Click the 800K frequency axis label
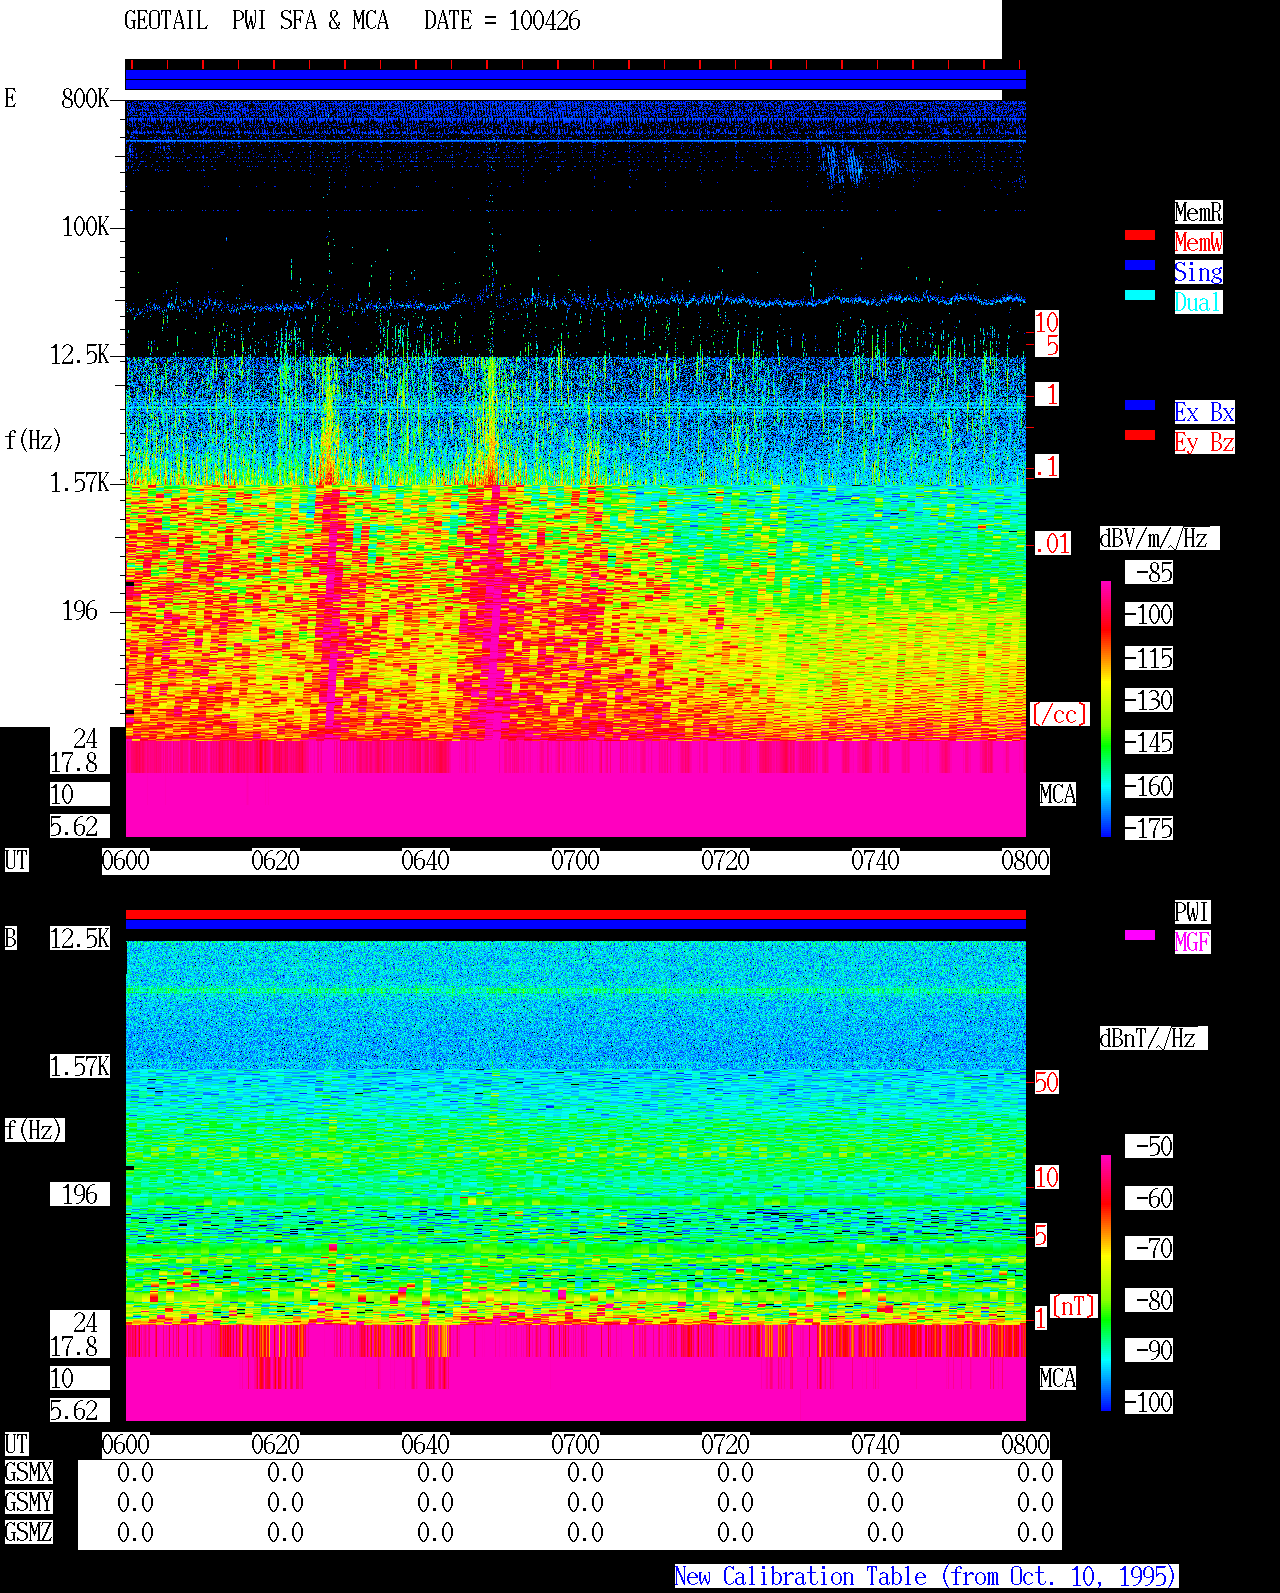Screen dimensions: 1280x1593 tap(85, 99)
